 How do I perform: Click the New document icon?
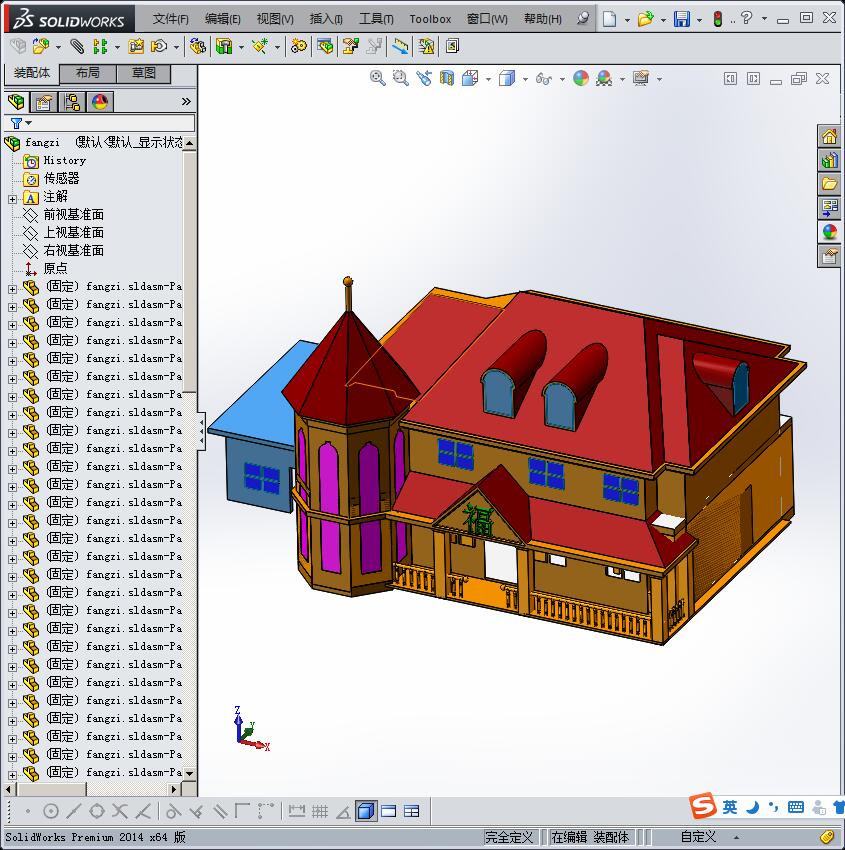[x=609, y=19]
